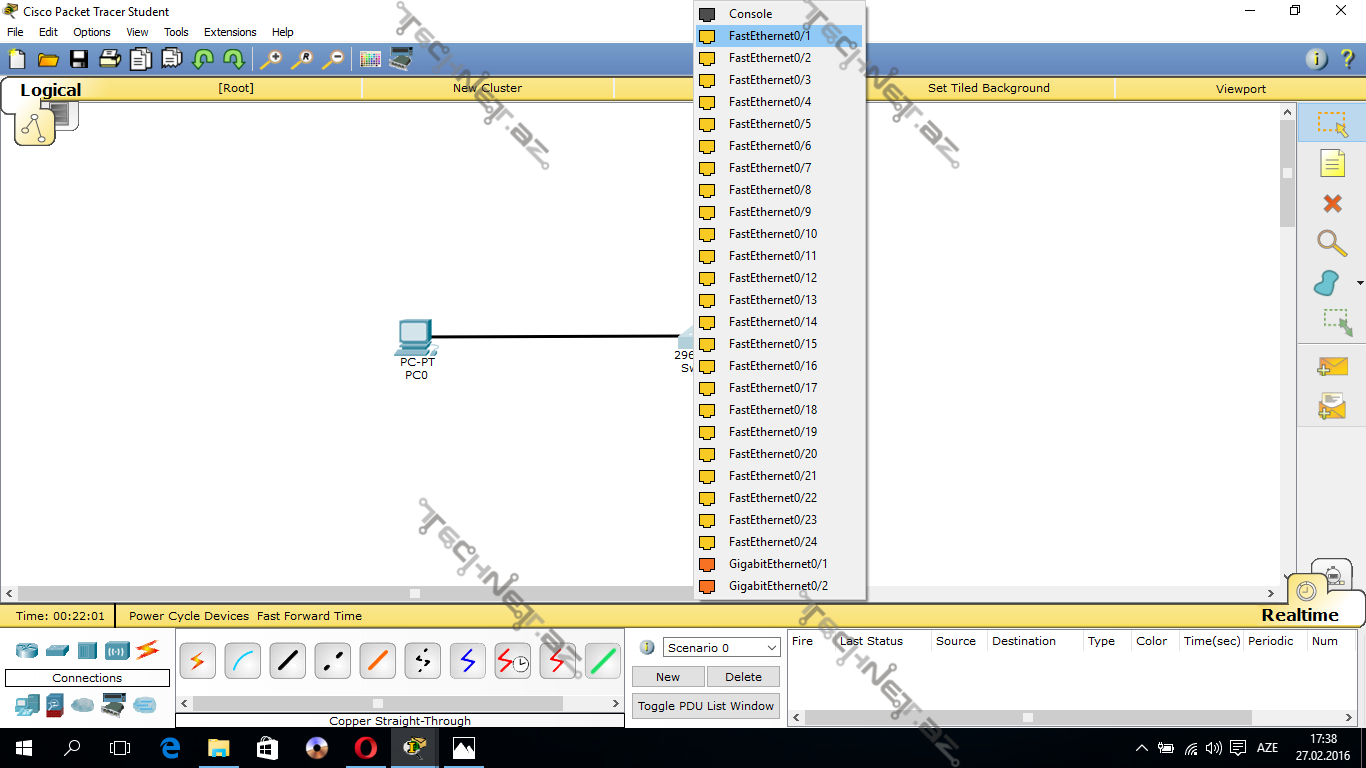
Task: Toggle to the Logical workspace view
Action: tap(50, 90)
